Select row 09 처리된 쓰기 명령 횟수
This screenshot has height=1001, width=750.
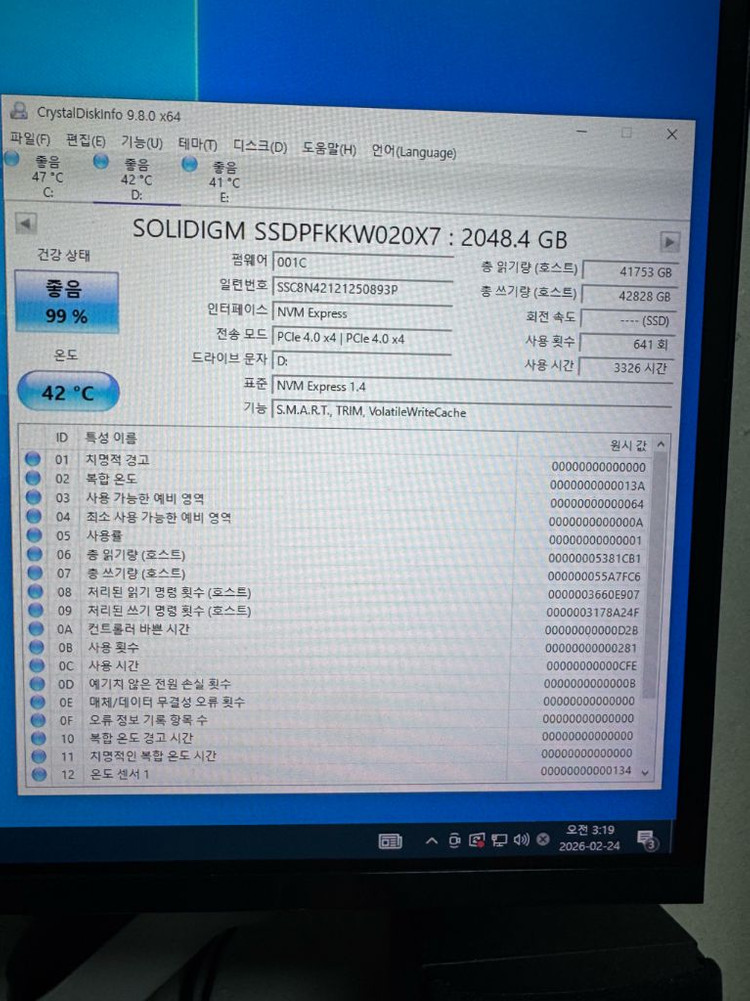coord(336,612)
